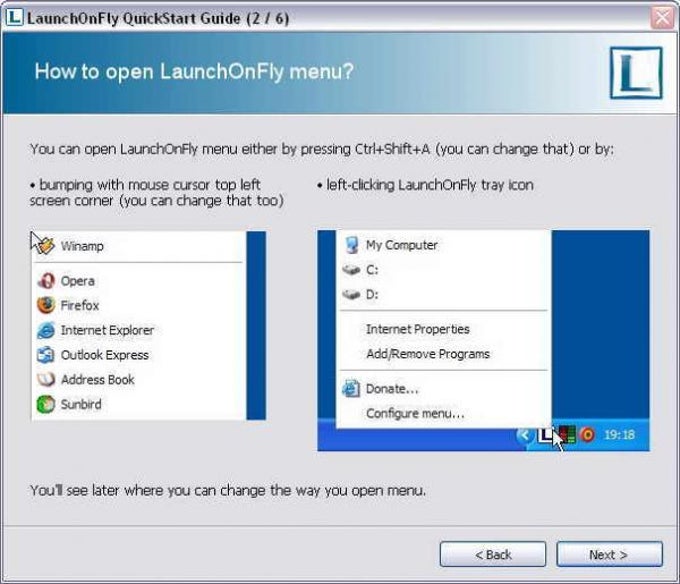
Task: Click the title bar LaunchOnFly icon
Action: coord(14,17)
